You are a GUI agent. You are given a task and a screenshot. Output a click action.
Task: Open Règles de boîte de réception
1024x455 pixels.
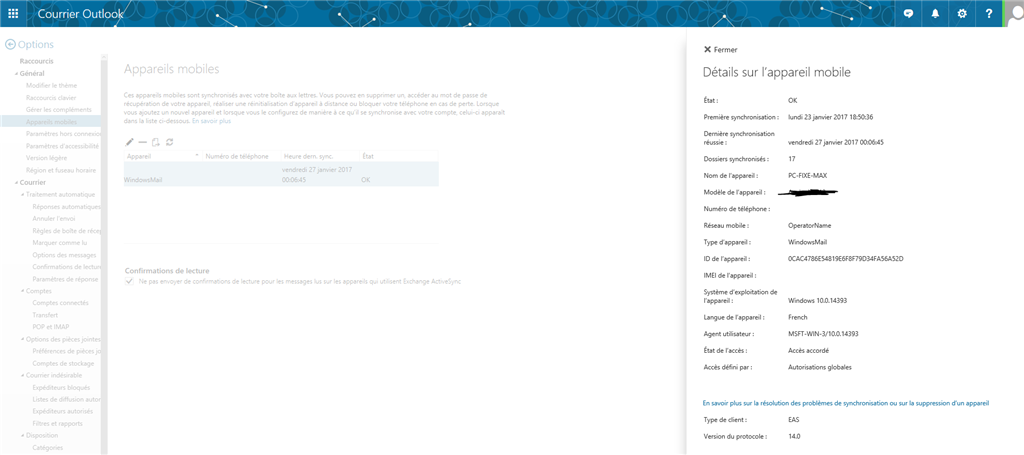click(x=67, y=230)
